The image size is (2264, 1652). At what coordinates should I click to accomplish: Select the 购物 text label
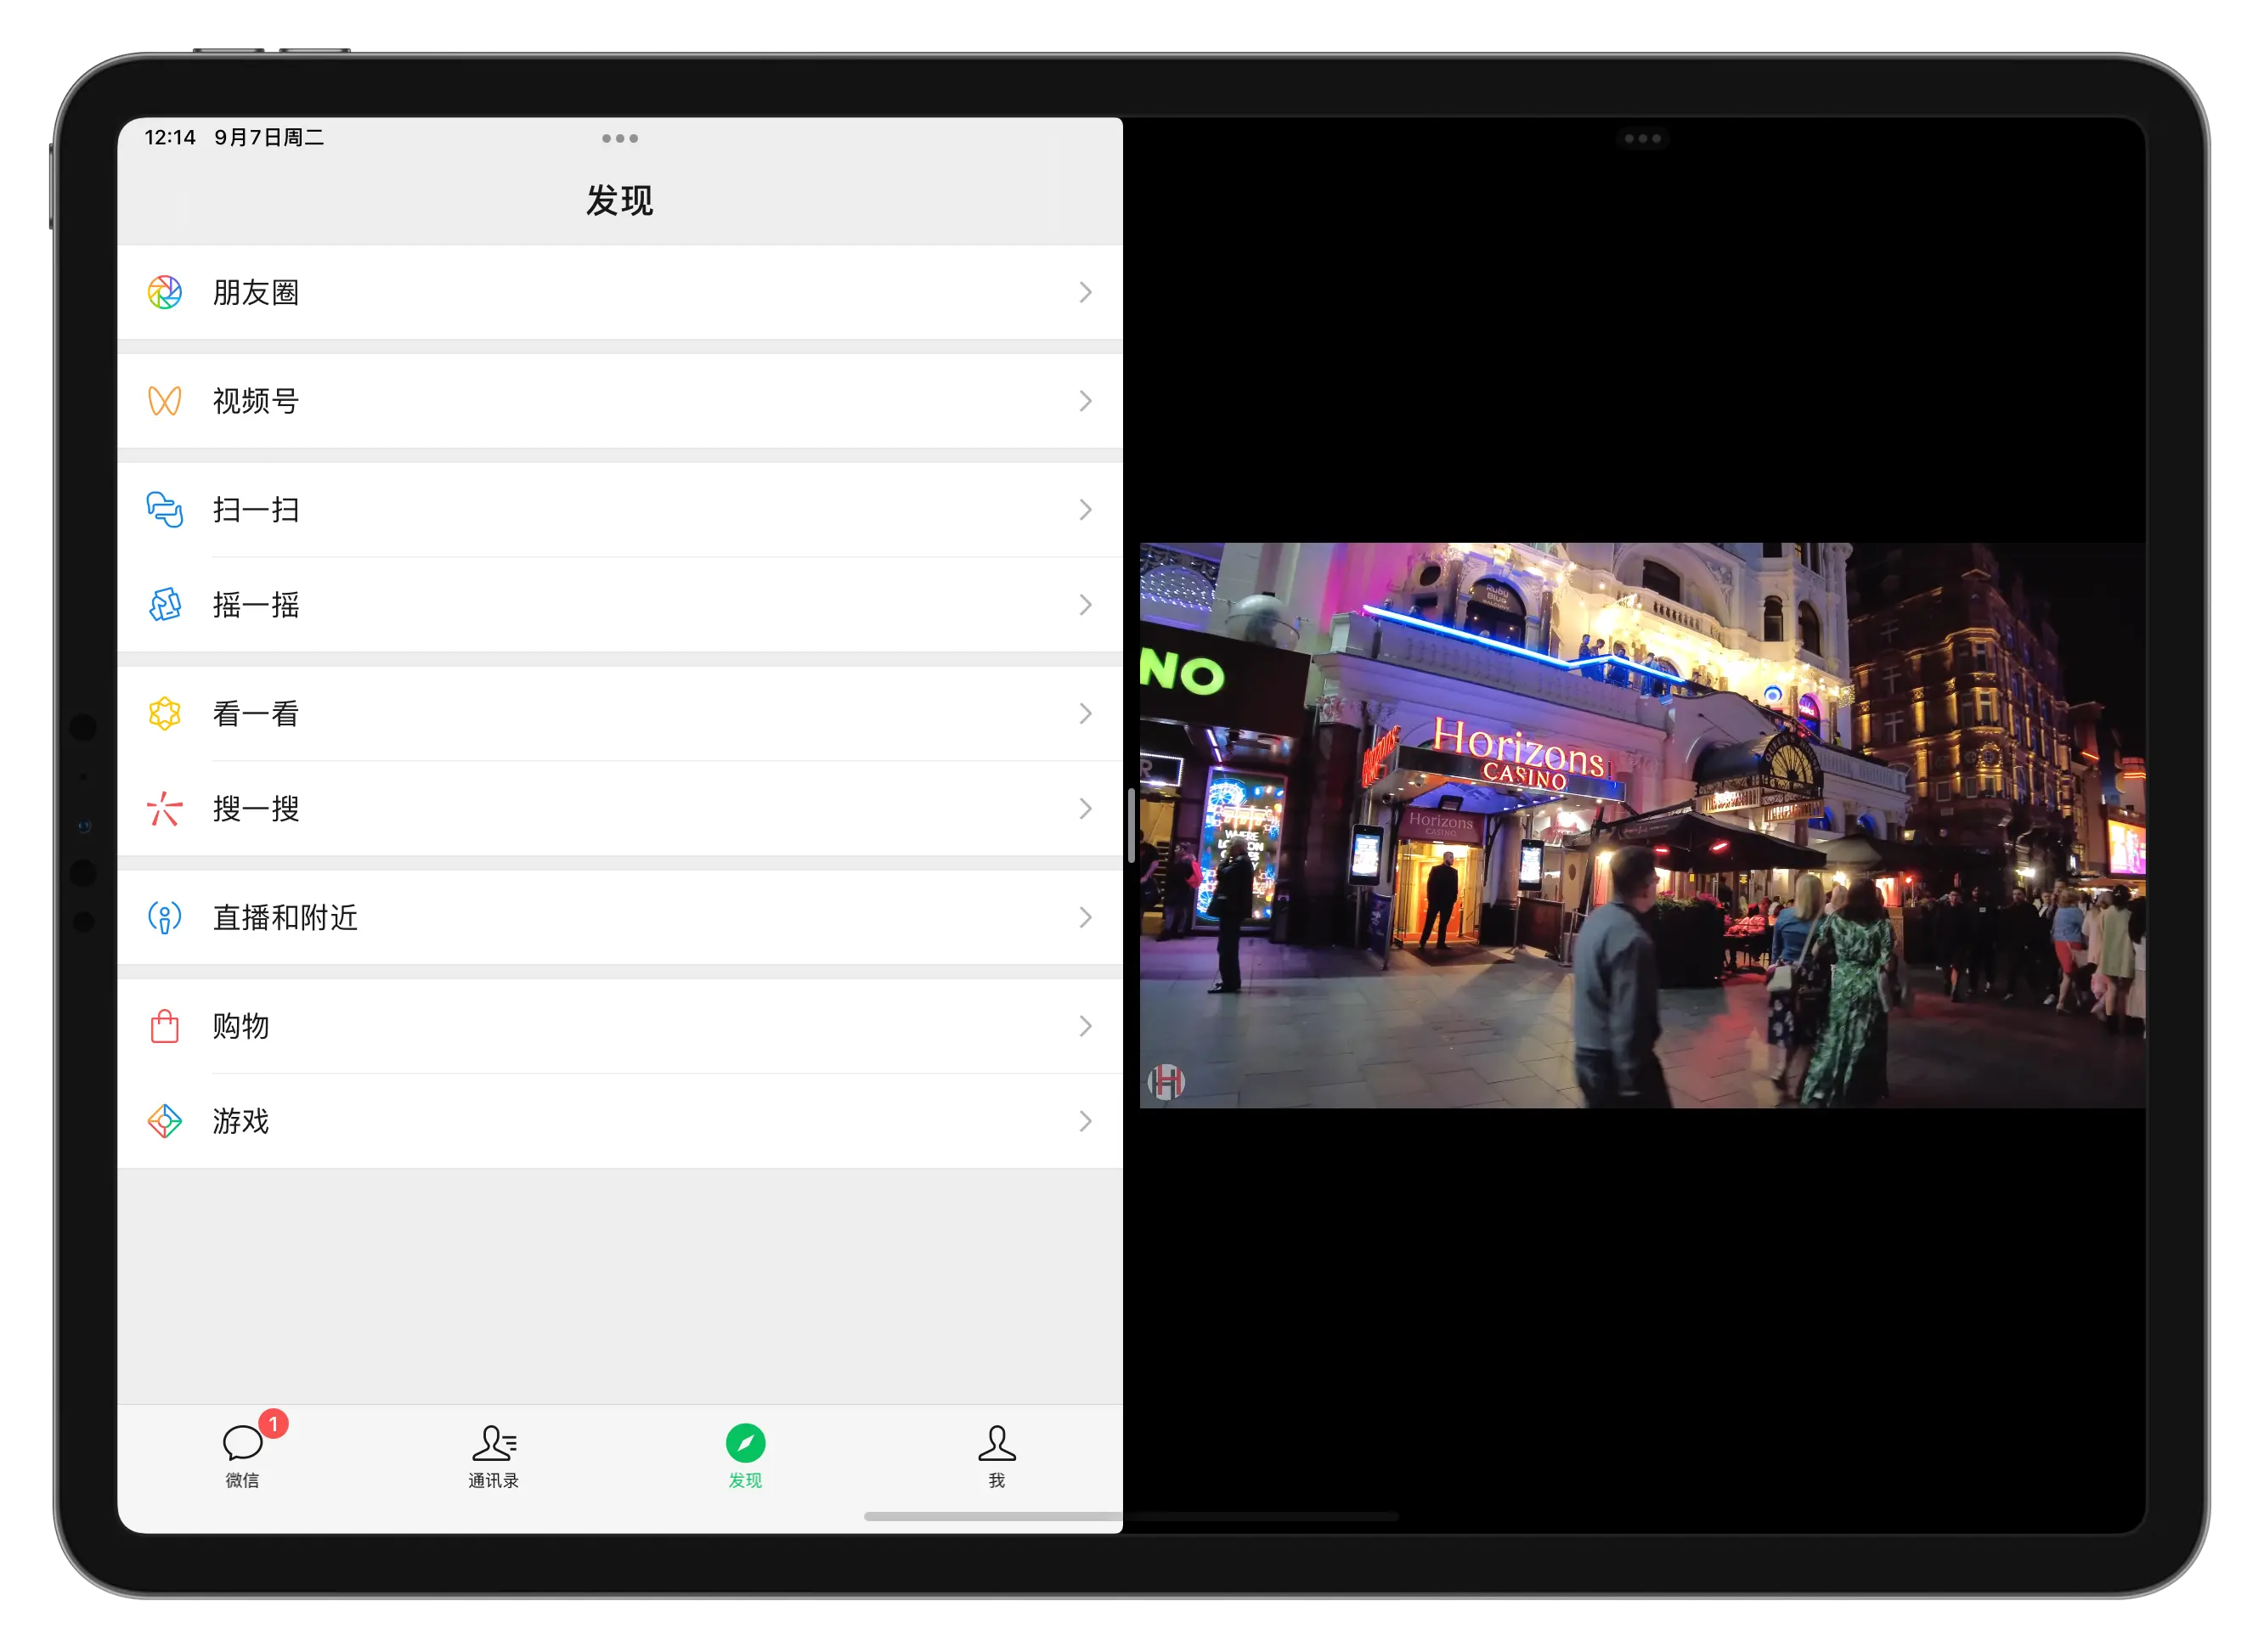point(241,1027)
